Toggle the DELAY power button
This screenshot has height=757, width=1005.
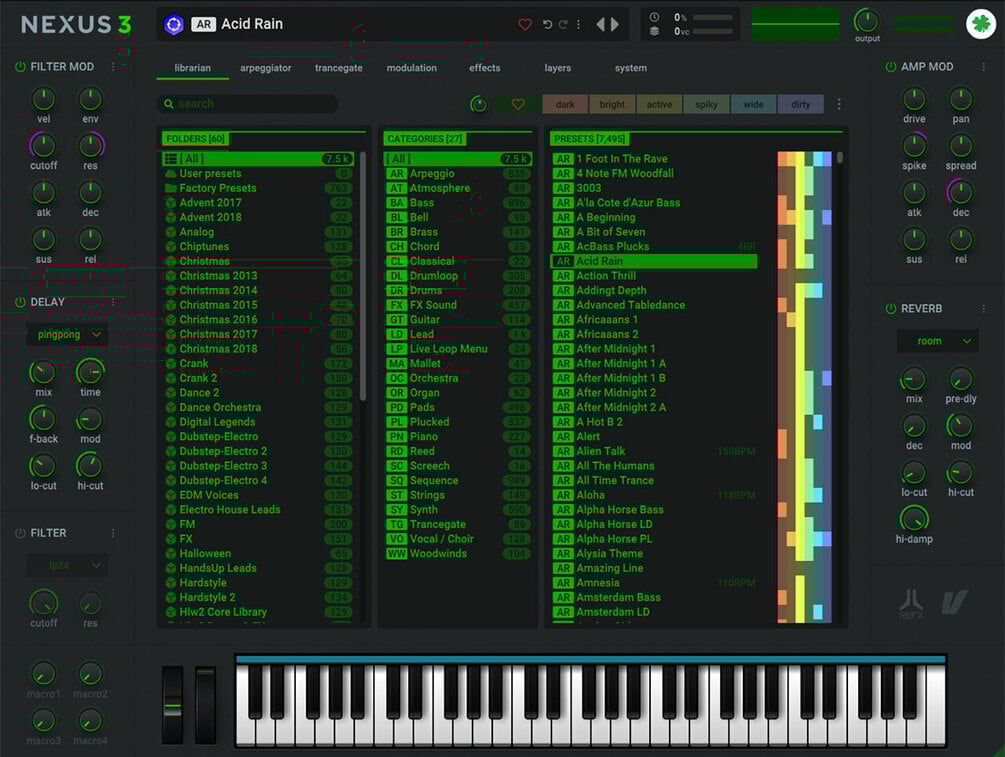pos(20,302)
